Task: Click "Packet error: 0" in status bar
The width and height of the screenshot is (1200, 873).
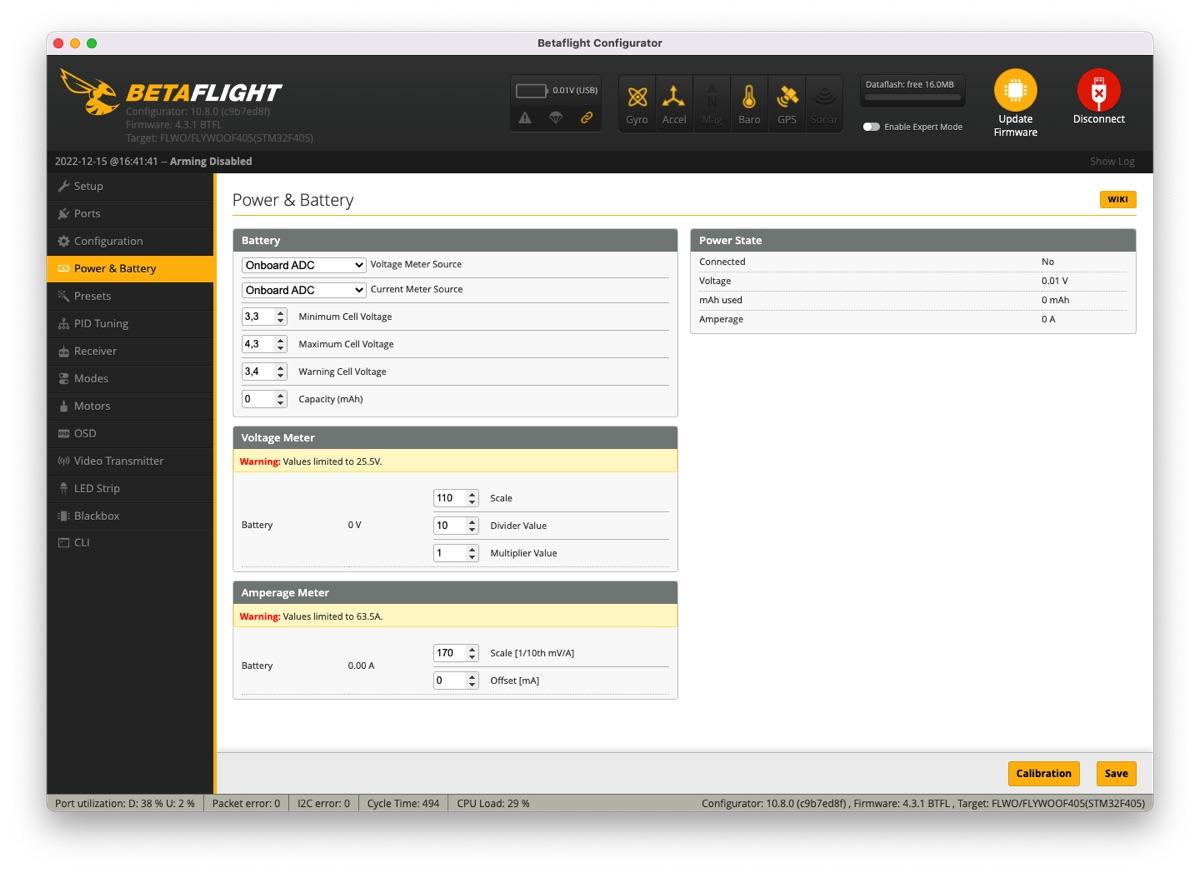Action: [x=246, y=803]
